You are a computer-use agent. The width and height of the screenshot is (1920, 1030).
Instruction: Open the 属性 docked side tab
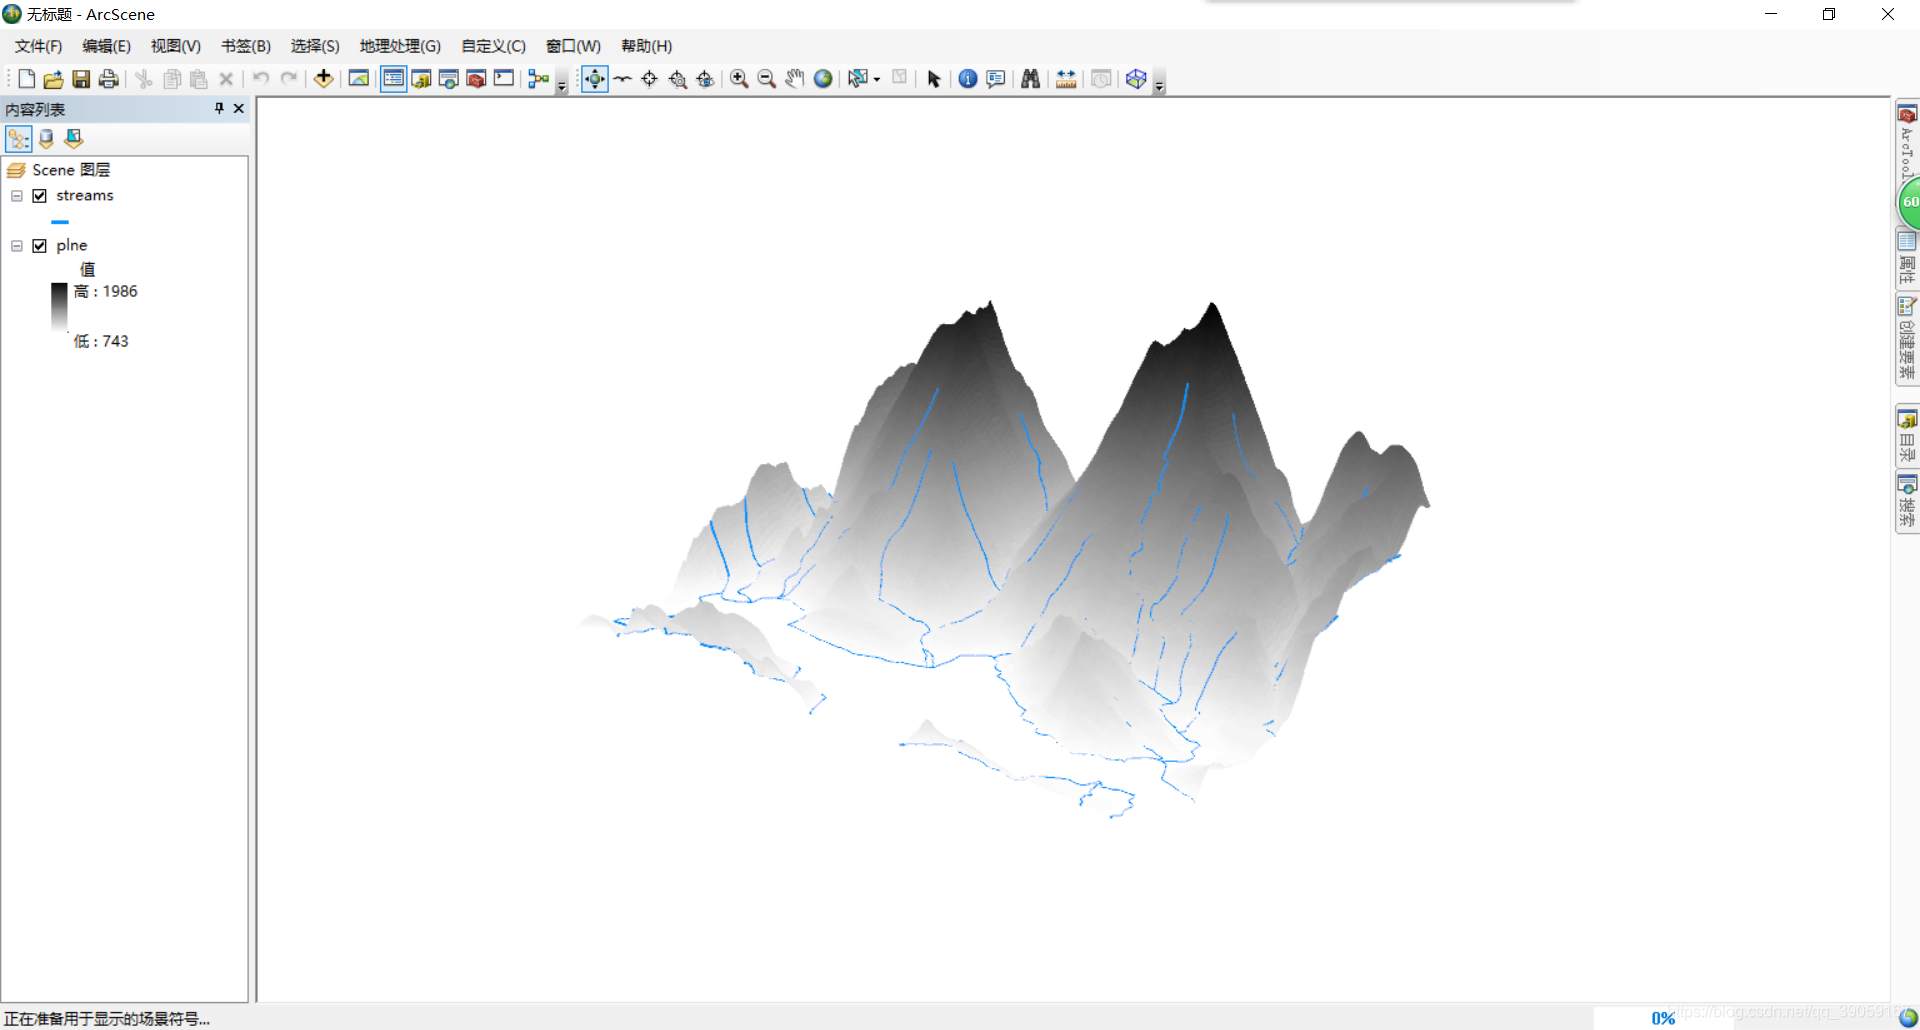1907,258
